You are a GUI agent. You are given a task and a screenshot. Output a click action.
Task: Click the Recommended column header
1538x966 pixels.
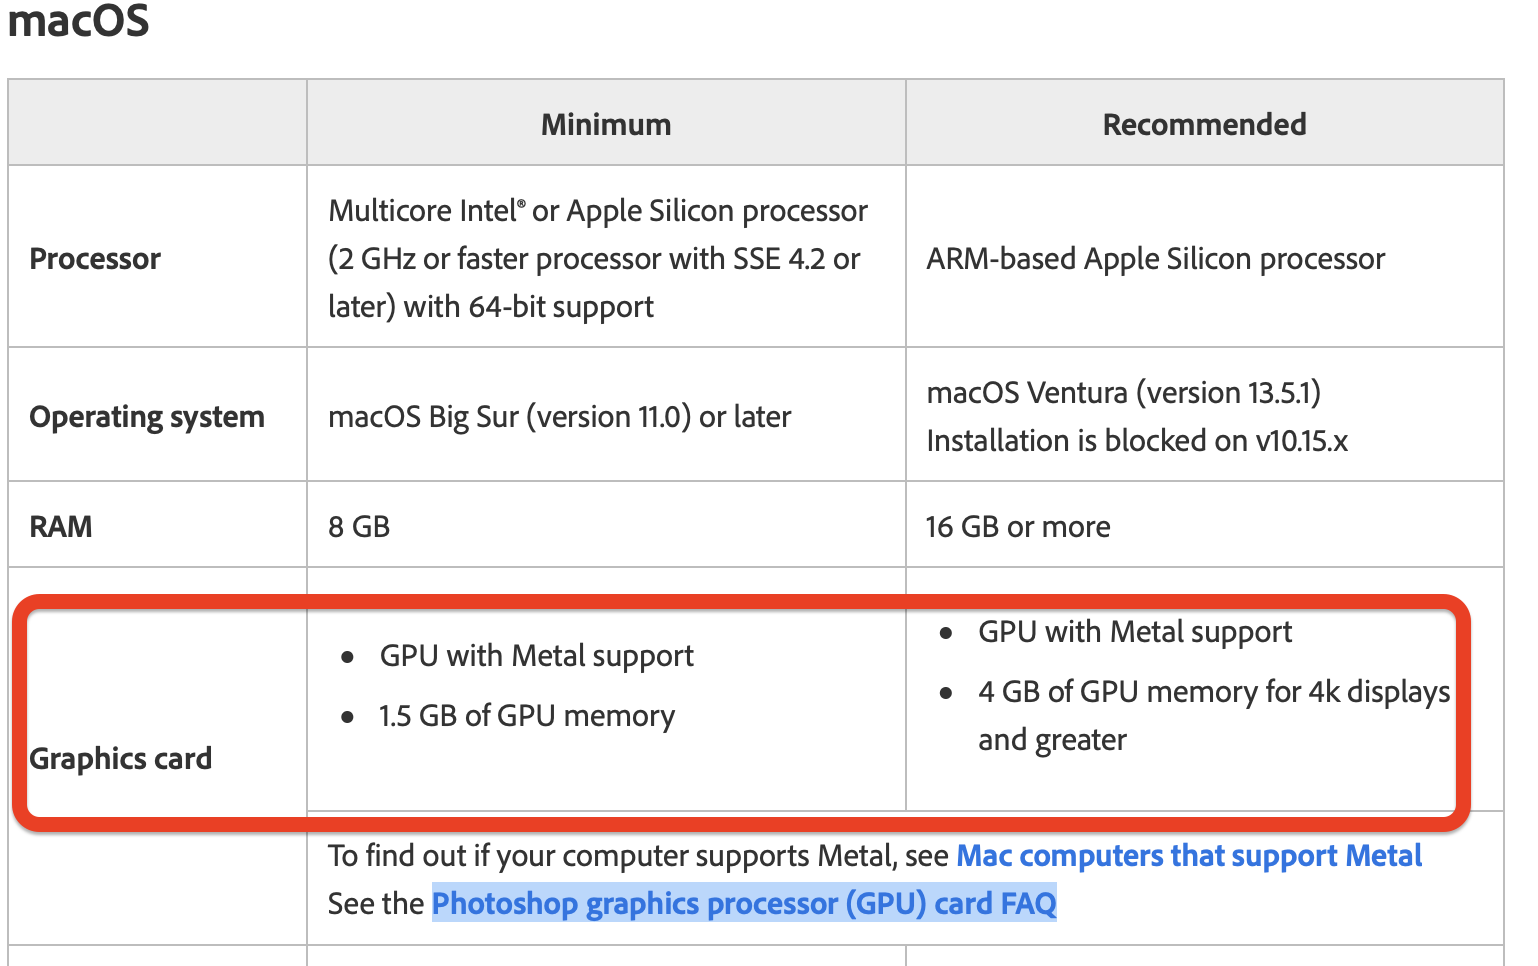[x=1204, y=125]
